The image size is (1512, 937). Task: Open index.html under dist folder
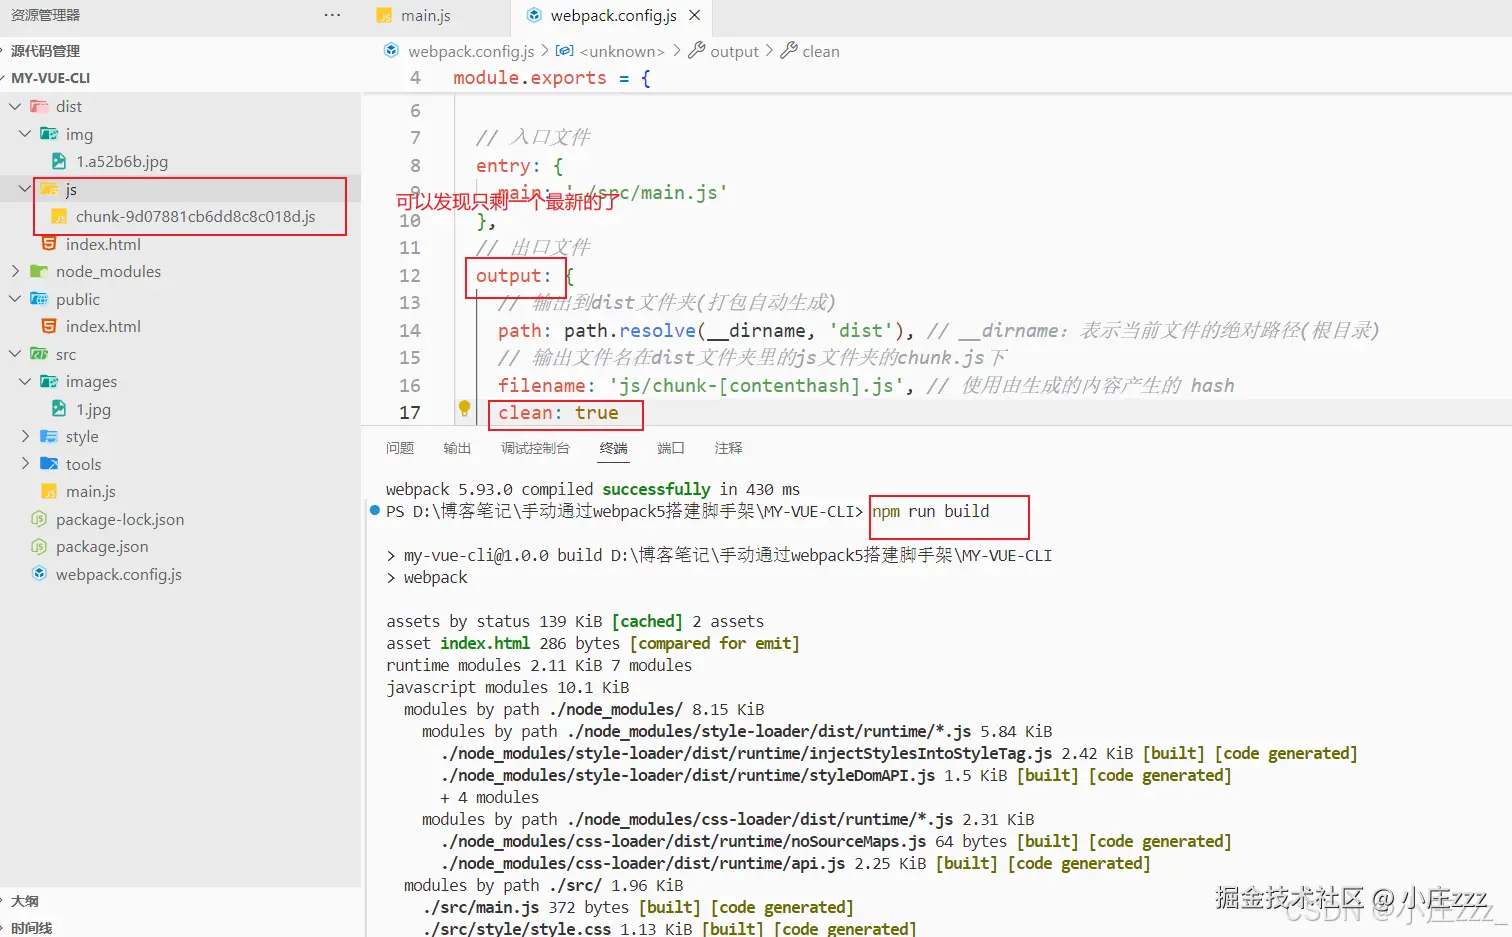click(103, 244)
